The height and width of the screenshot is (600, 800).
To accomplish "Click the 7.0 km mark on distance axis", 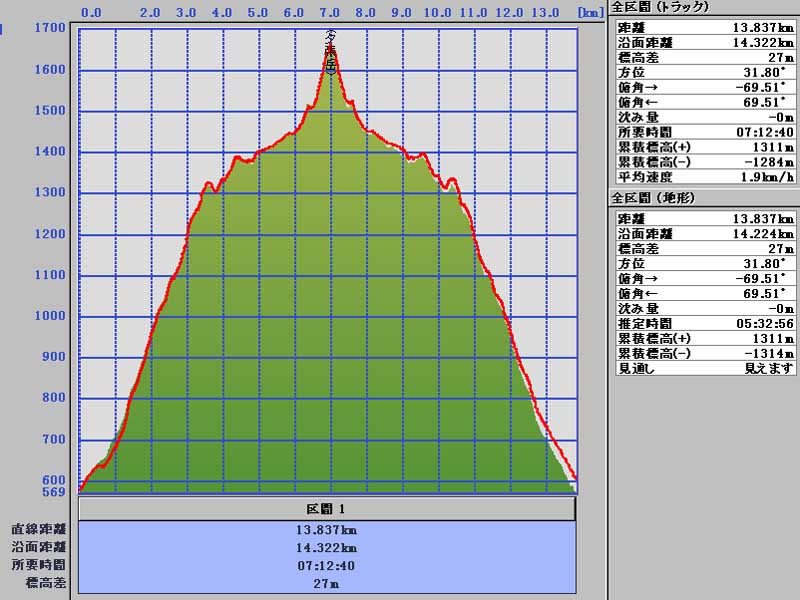I will pos(330,13).
